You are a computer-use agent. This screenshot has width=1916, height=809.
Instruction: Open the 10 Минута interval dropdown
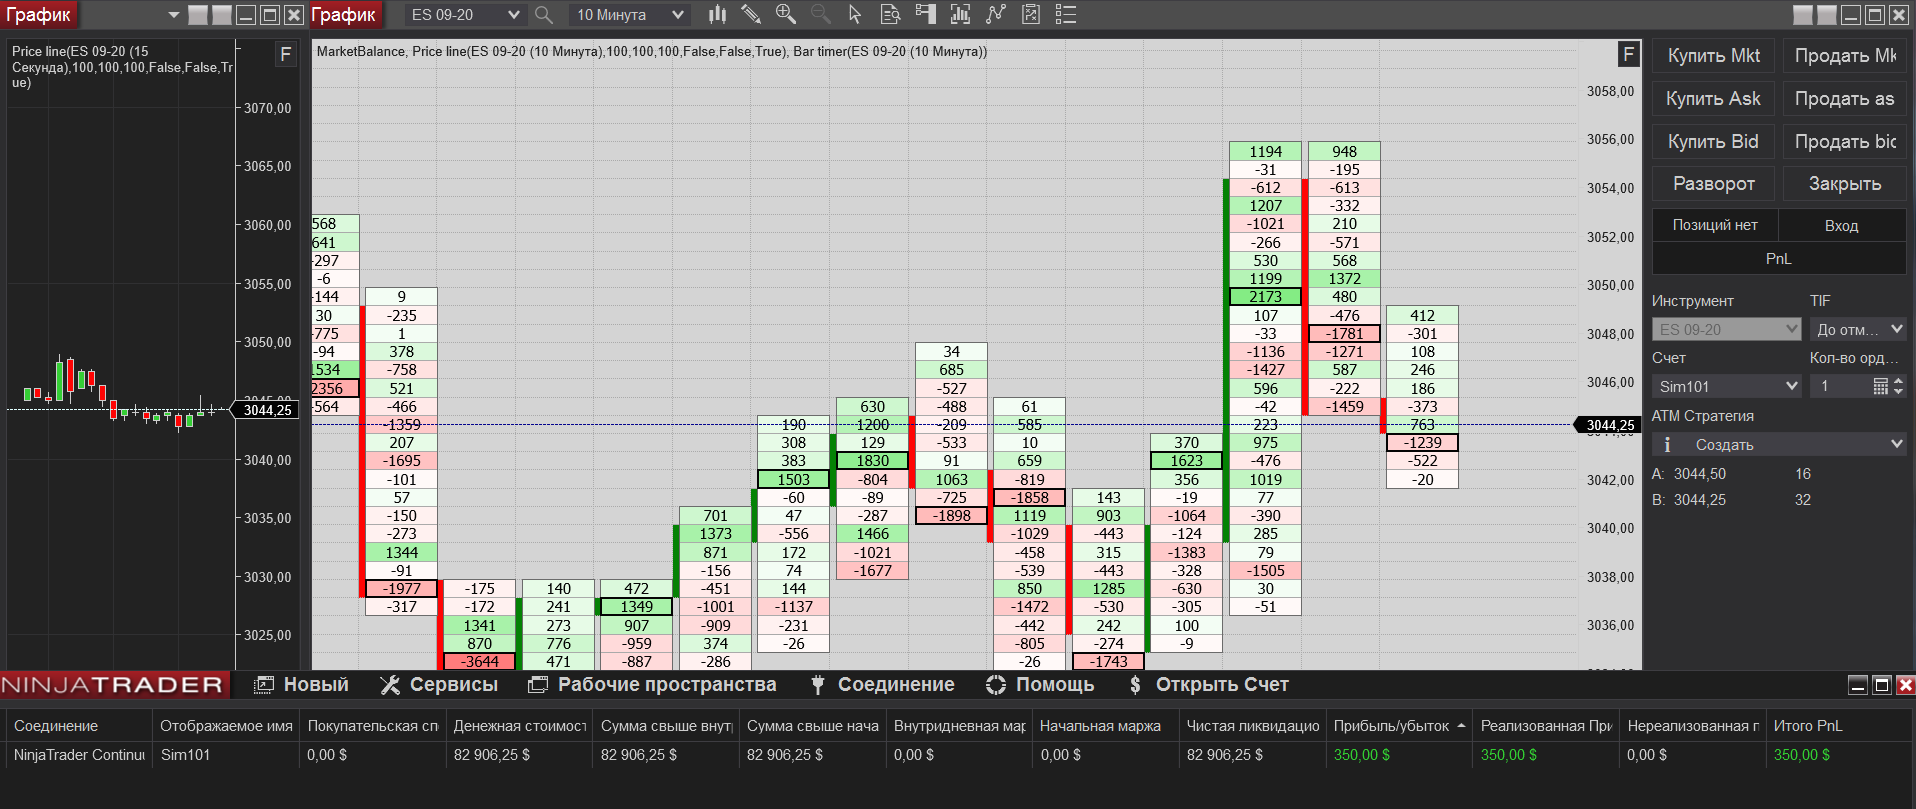click(630, 14)
